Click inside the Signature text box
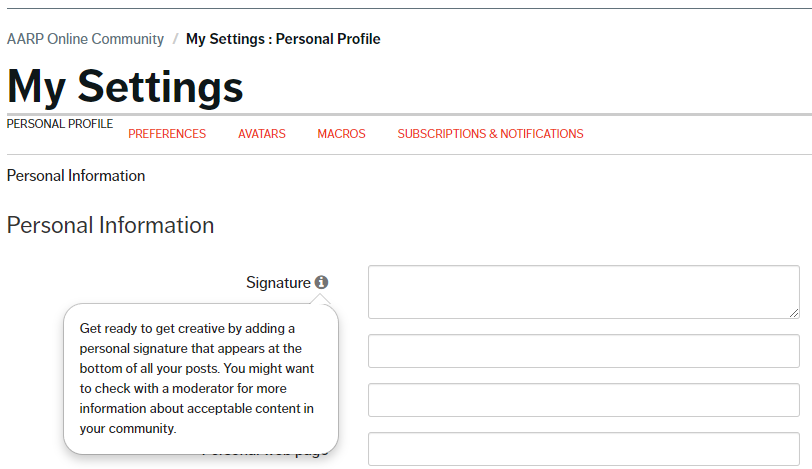Image resolution: width=812 pixels, height=469 pixels. tap(583, 292)
